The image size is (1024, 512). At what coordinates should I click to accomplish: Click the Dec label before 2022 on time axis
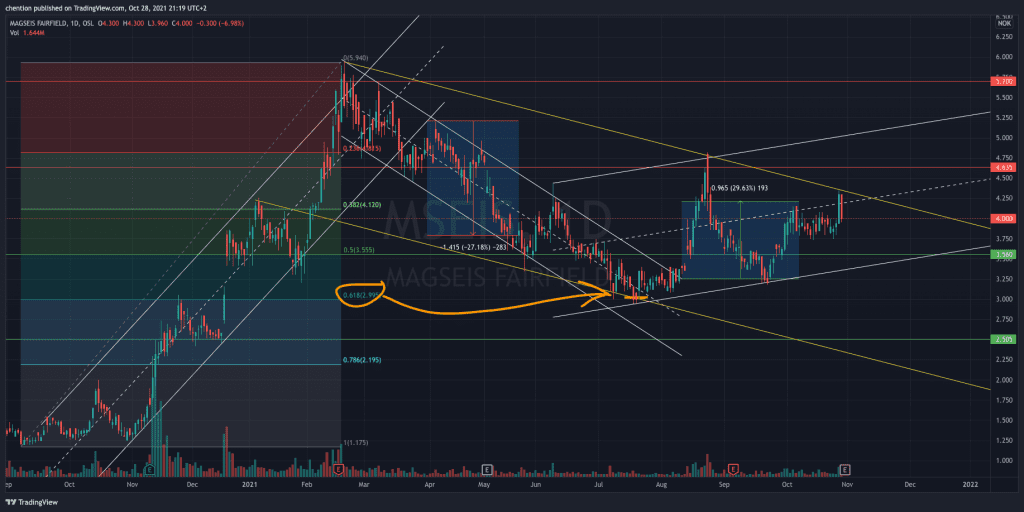[x=910, y=485]
